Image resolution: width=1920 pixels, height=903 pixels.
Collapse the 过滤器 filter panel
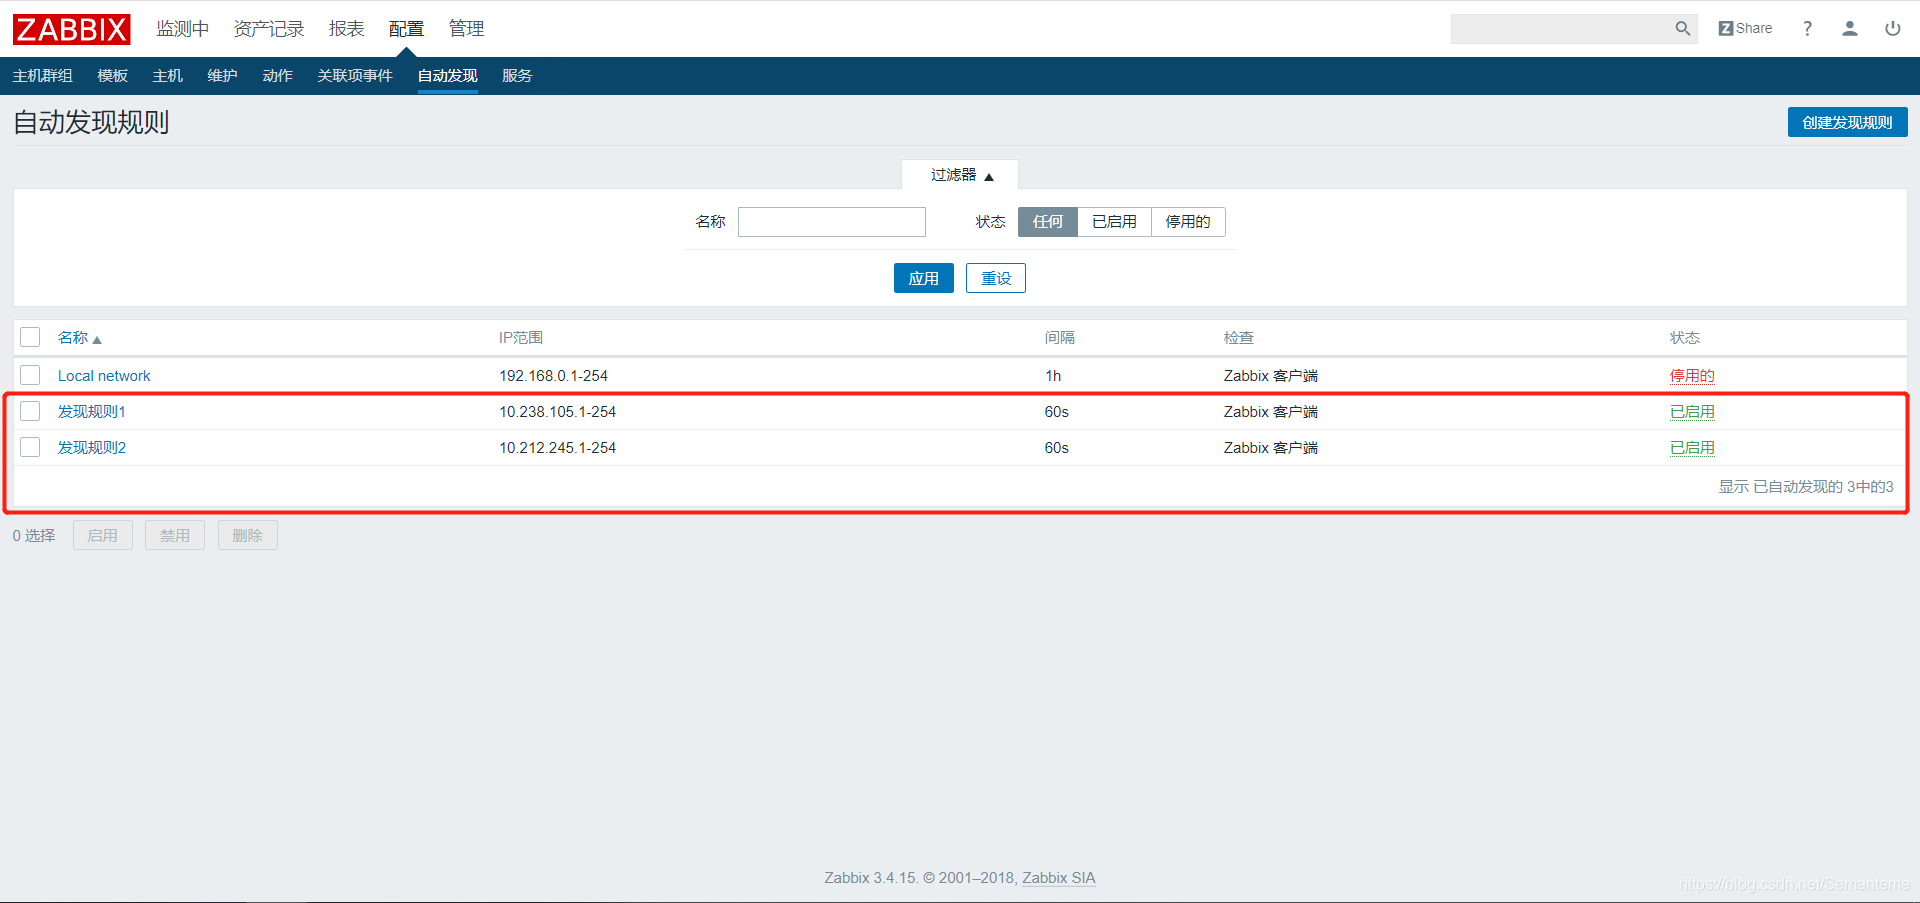[x=961, y=175]
